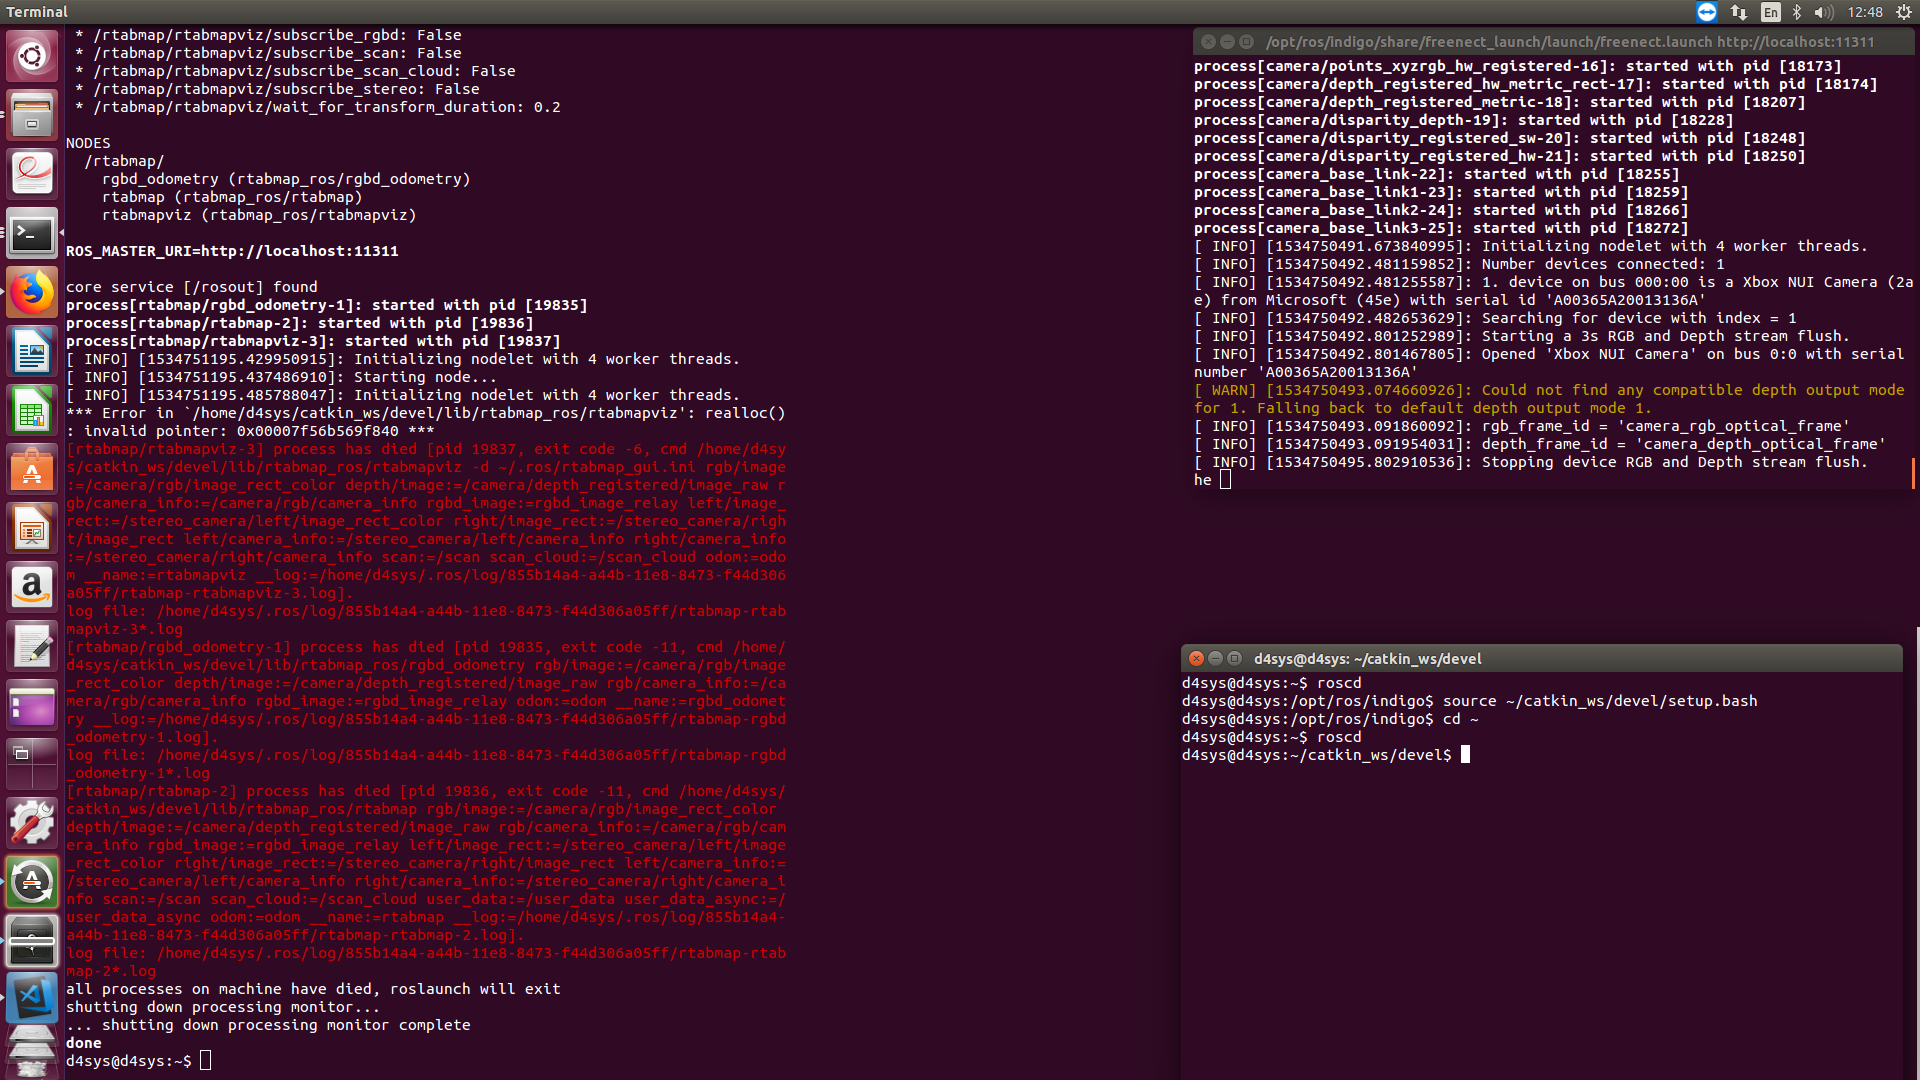Open Files manager from launcher

(x=32, y=115)
